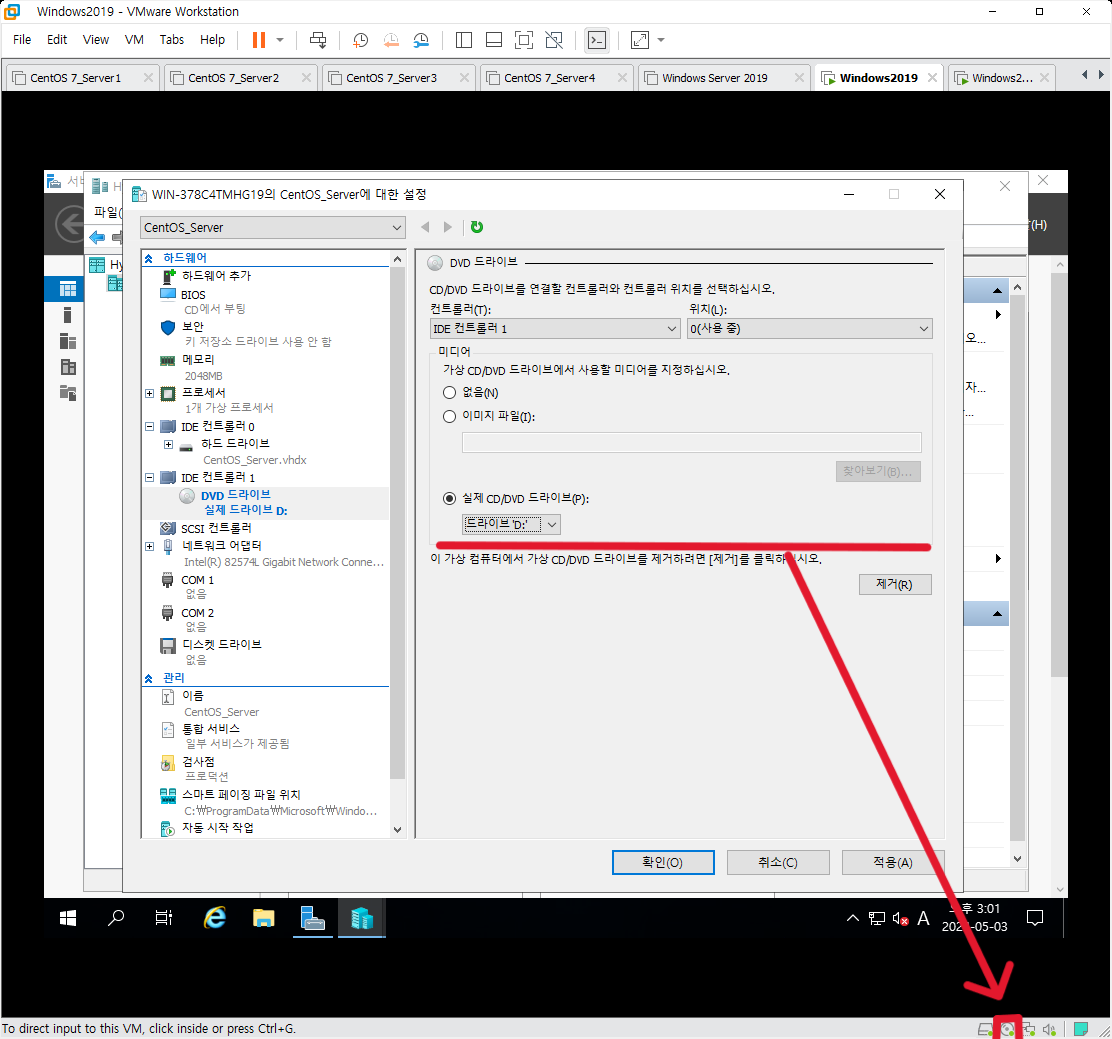Open the 컨트롤러 dropdown showing IDE 컨트롤러 1
Image resolution: width=1112 pixels, height=1039 pixels.
pyautogui.click(x=555, y=329)
